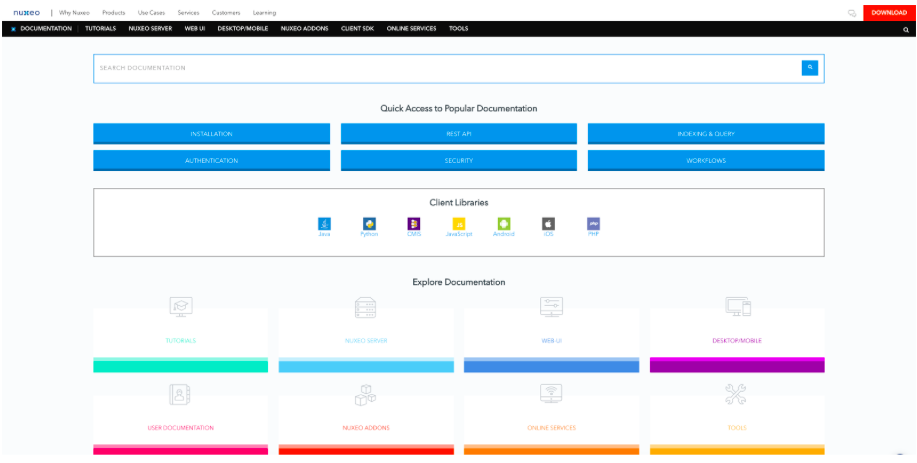Open Indexing & Query quick access button
Screen dimensions: 917x463
(706, 134)
